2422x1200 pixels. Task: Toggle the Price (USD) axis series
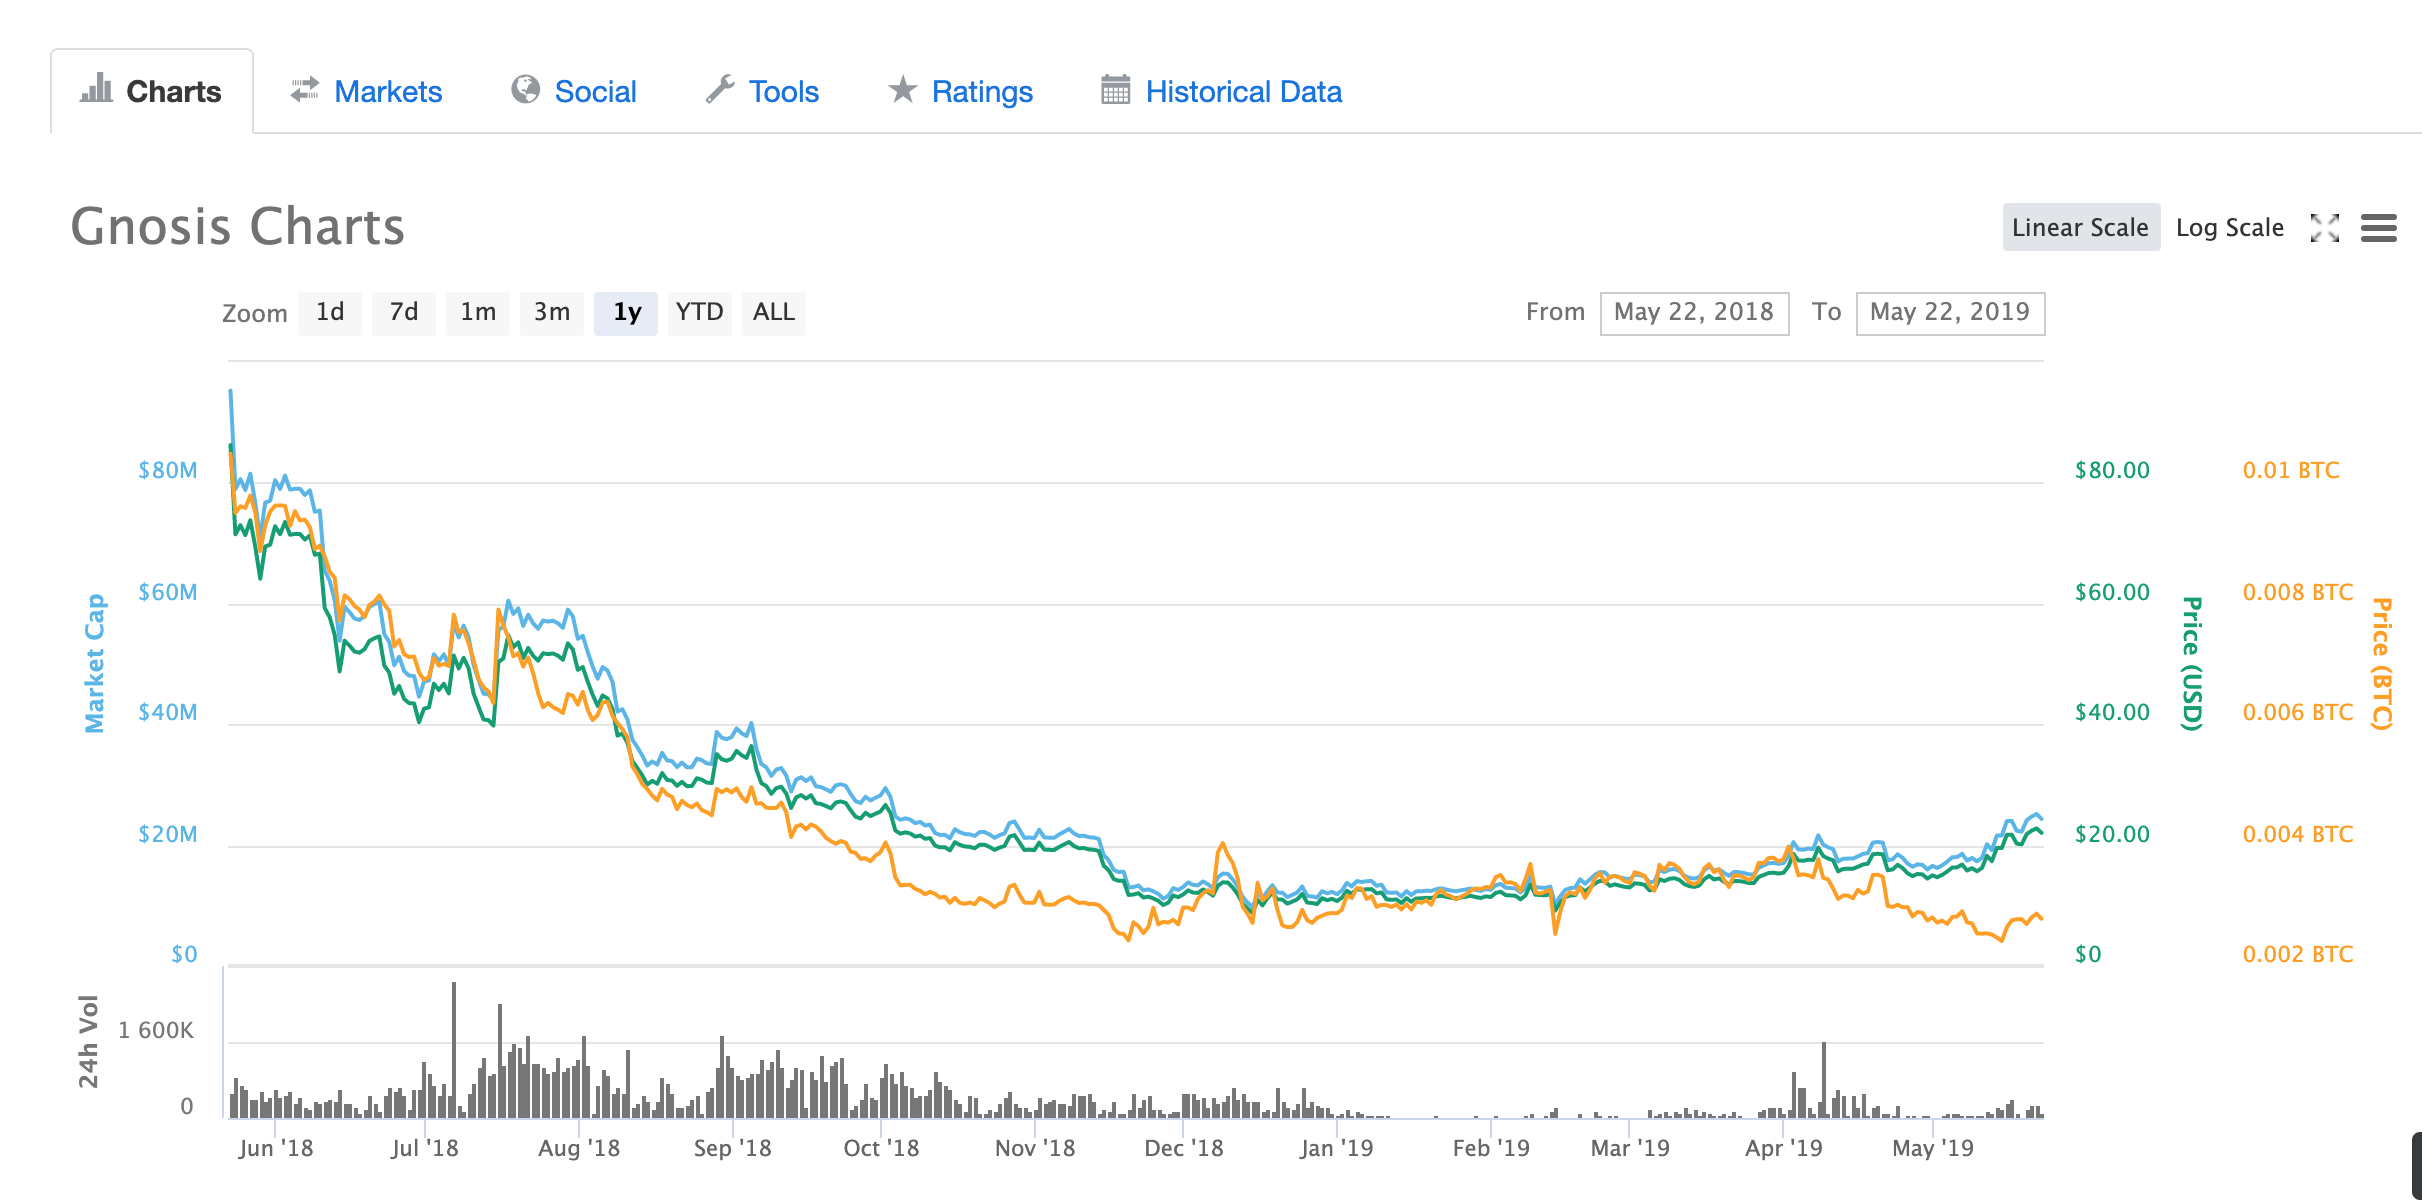pos(2192,663)
